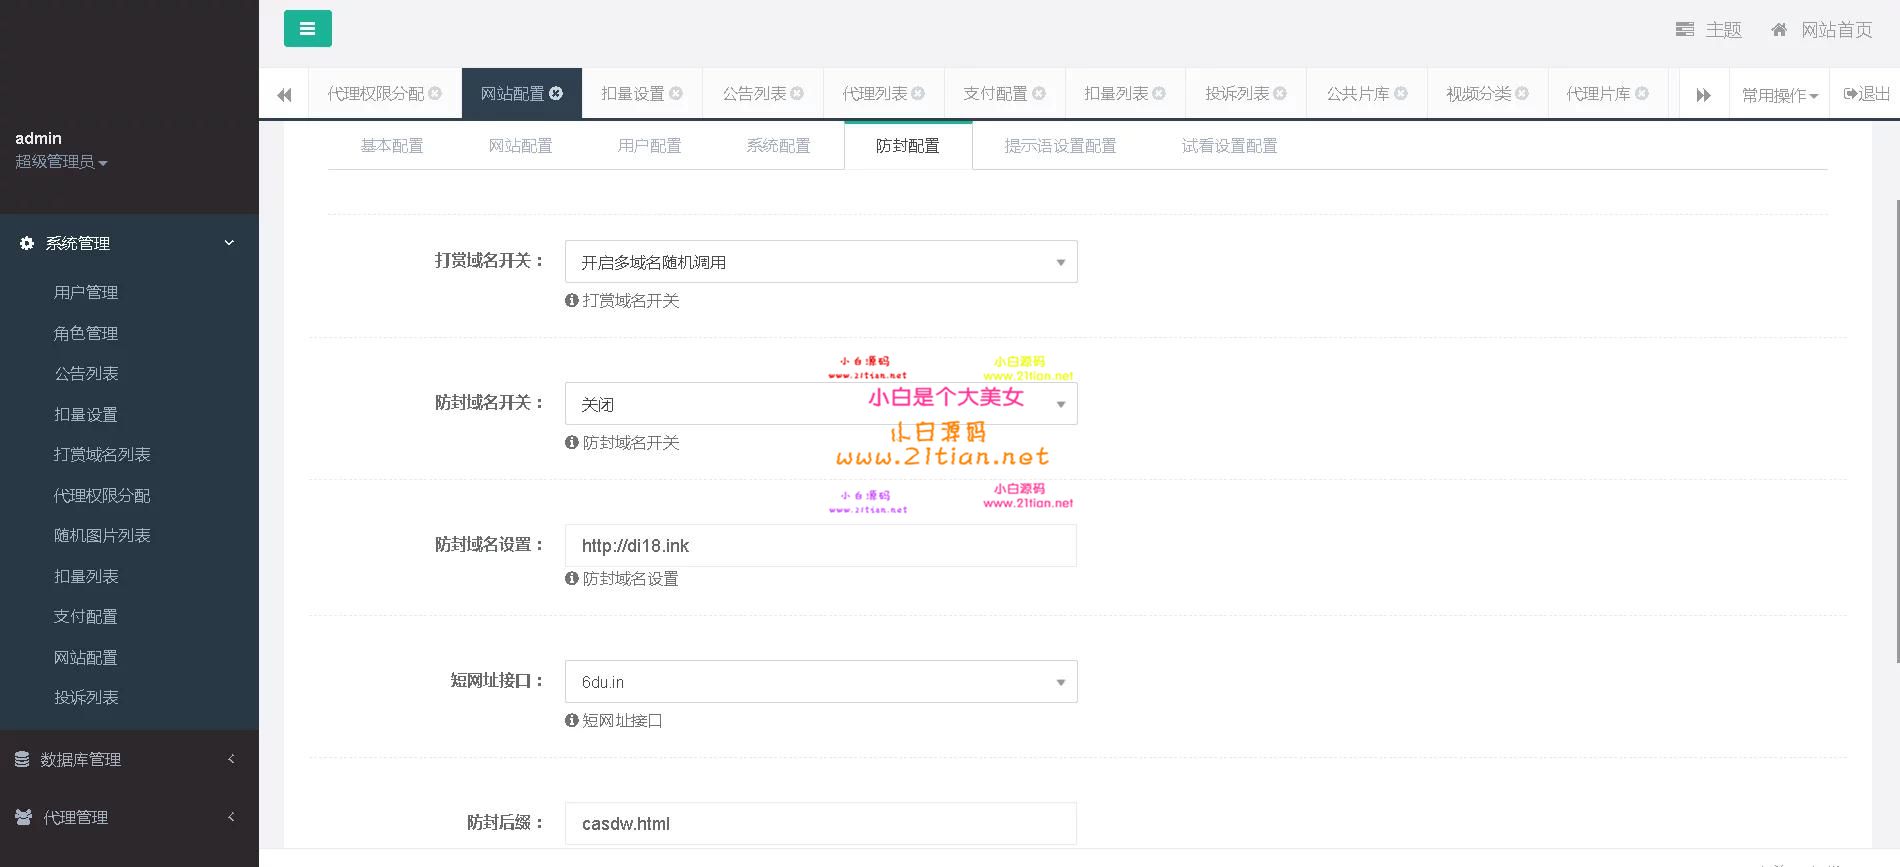Click info icon beside 防封域名开关 hint
This screenshot has height=867, width=1900.
(x=572, y=442)
